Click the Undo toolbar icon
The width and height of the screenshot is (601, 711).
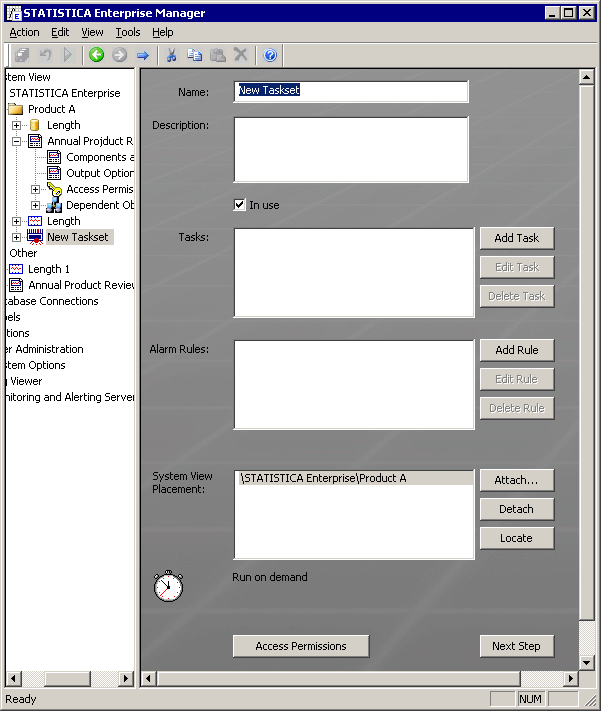pos(45,55)
